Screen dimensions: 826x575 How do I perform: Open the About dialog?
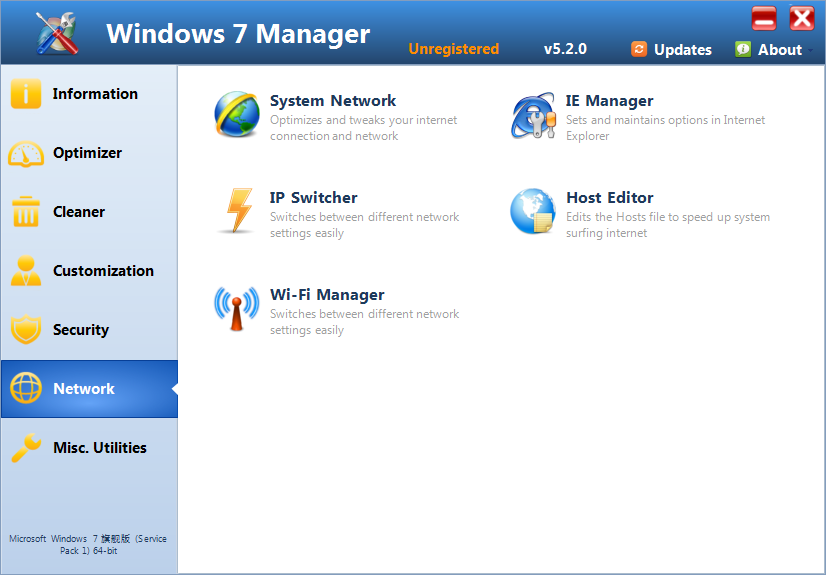(x=768, y=49)
